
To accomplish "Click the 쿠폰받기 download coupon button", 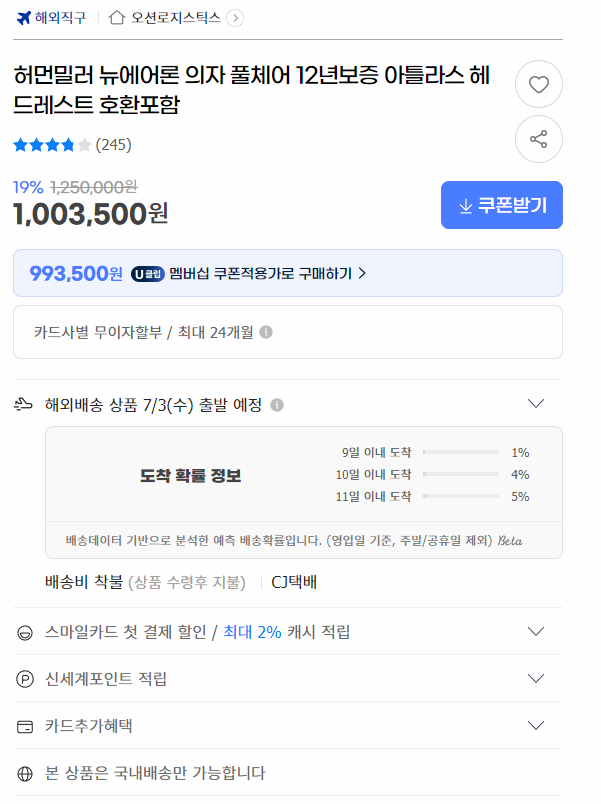I will pos(502,205).
